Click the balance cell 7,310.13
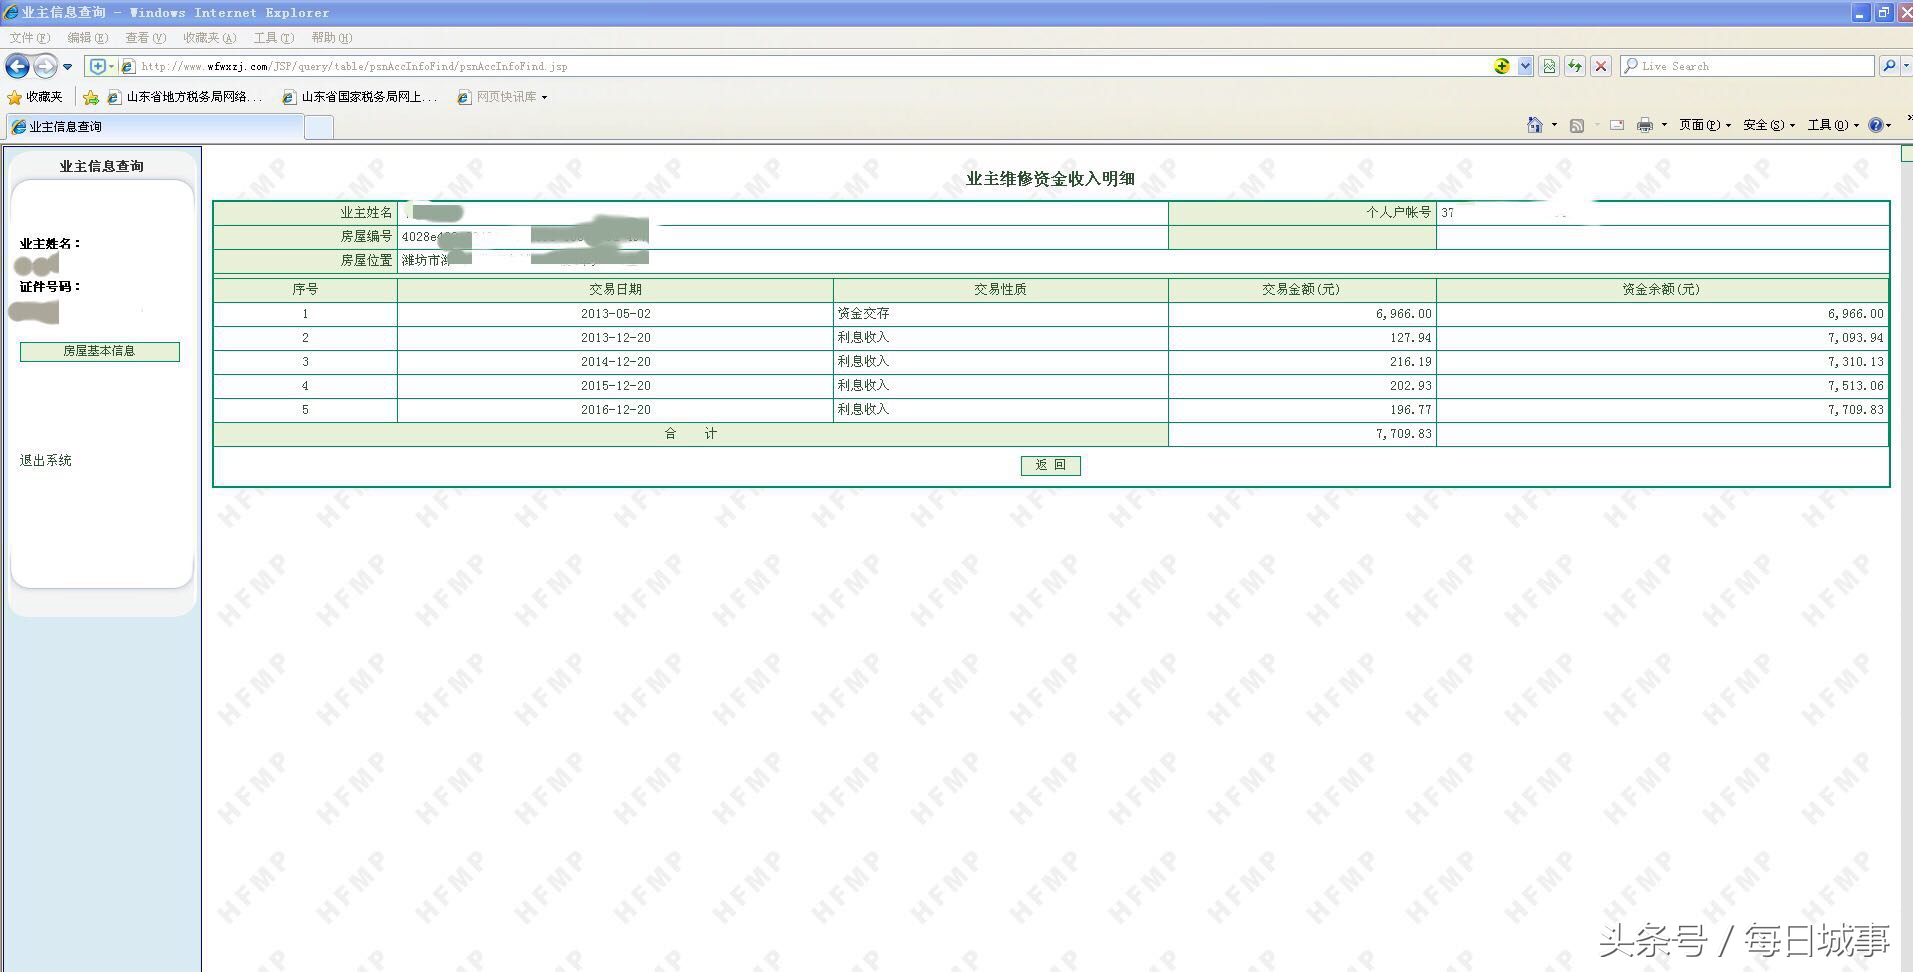1913x972 pixels. (x=1661, y=361)
